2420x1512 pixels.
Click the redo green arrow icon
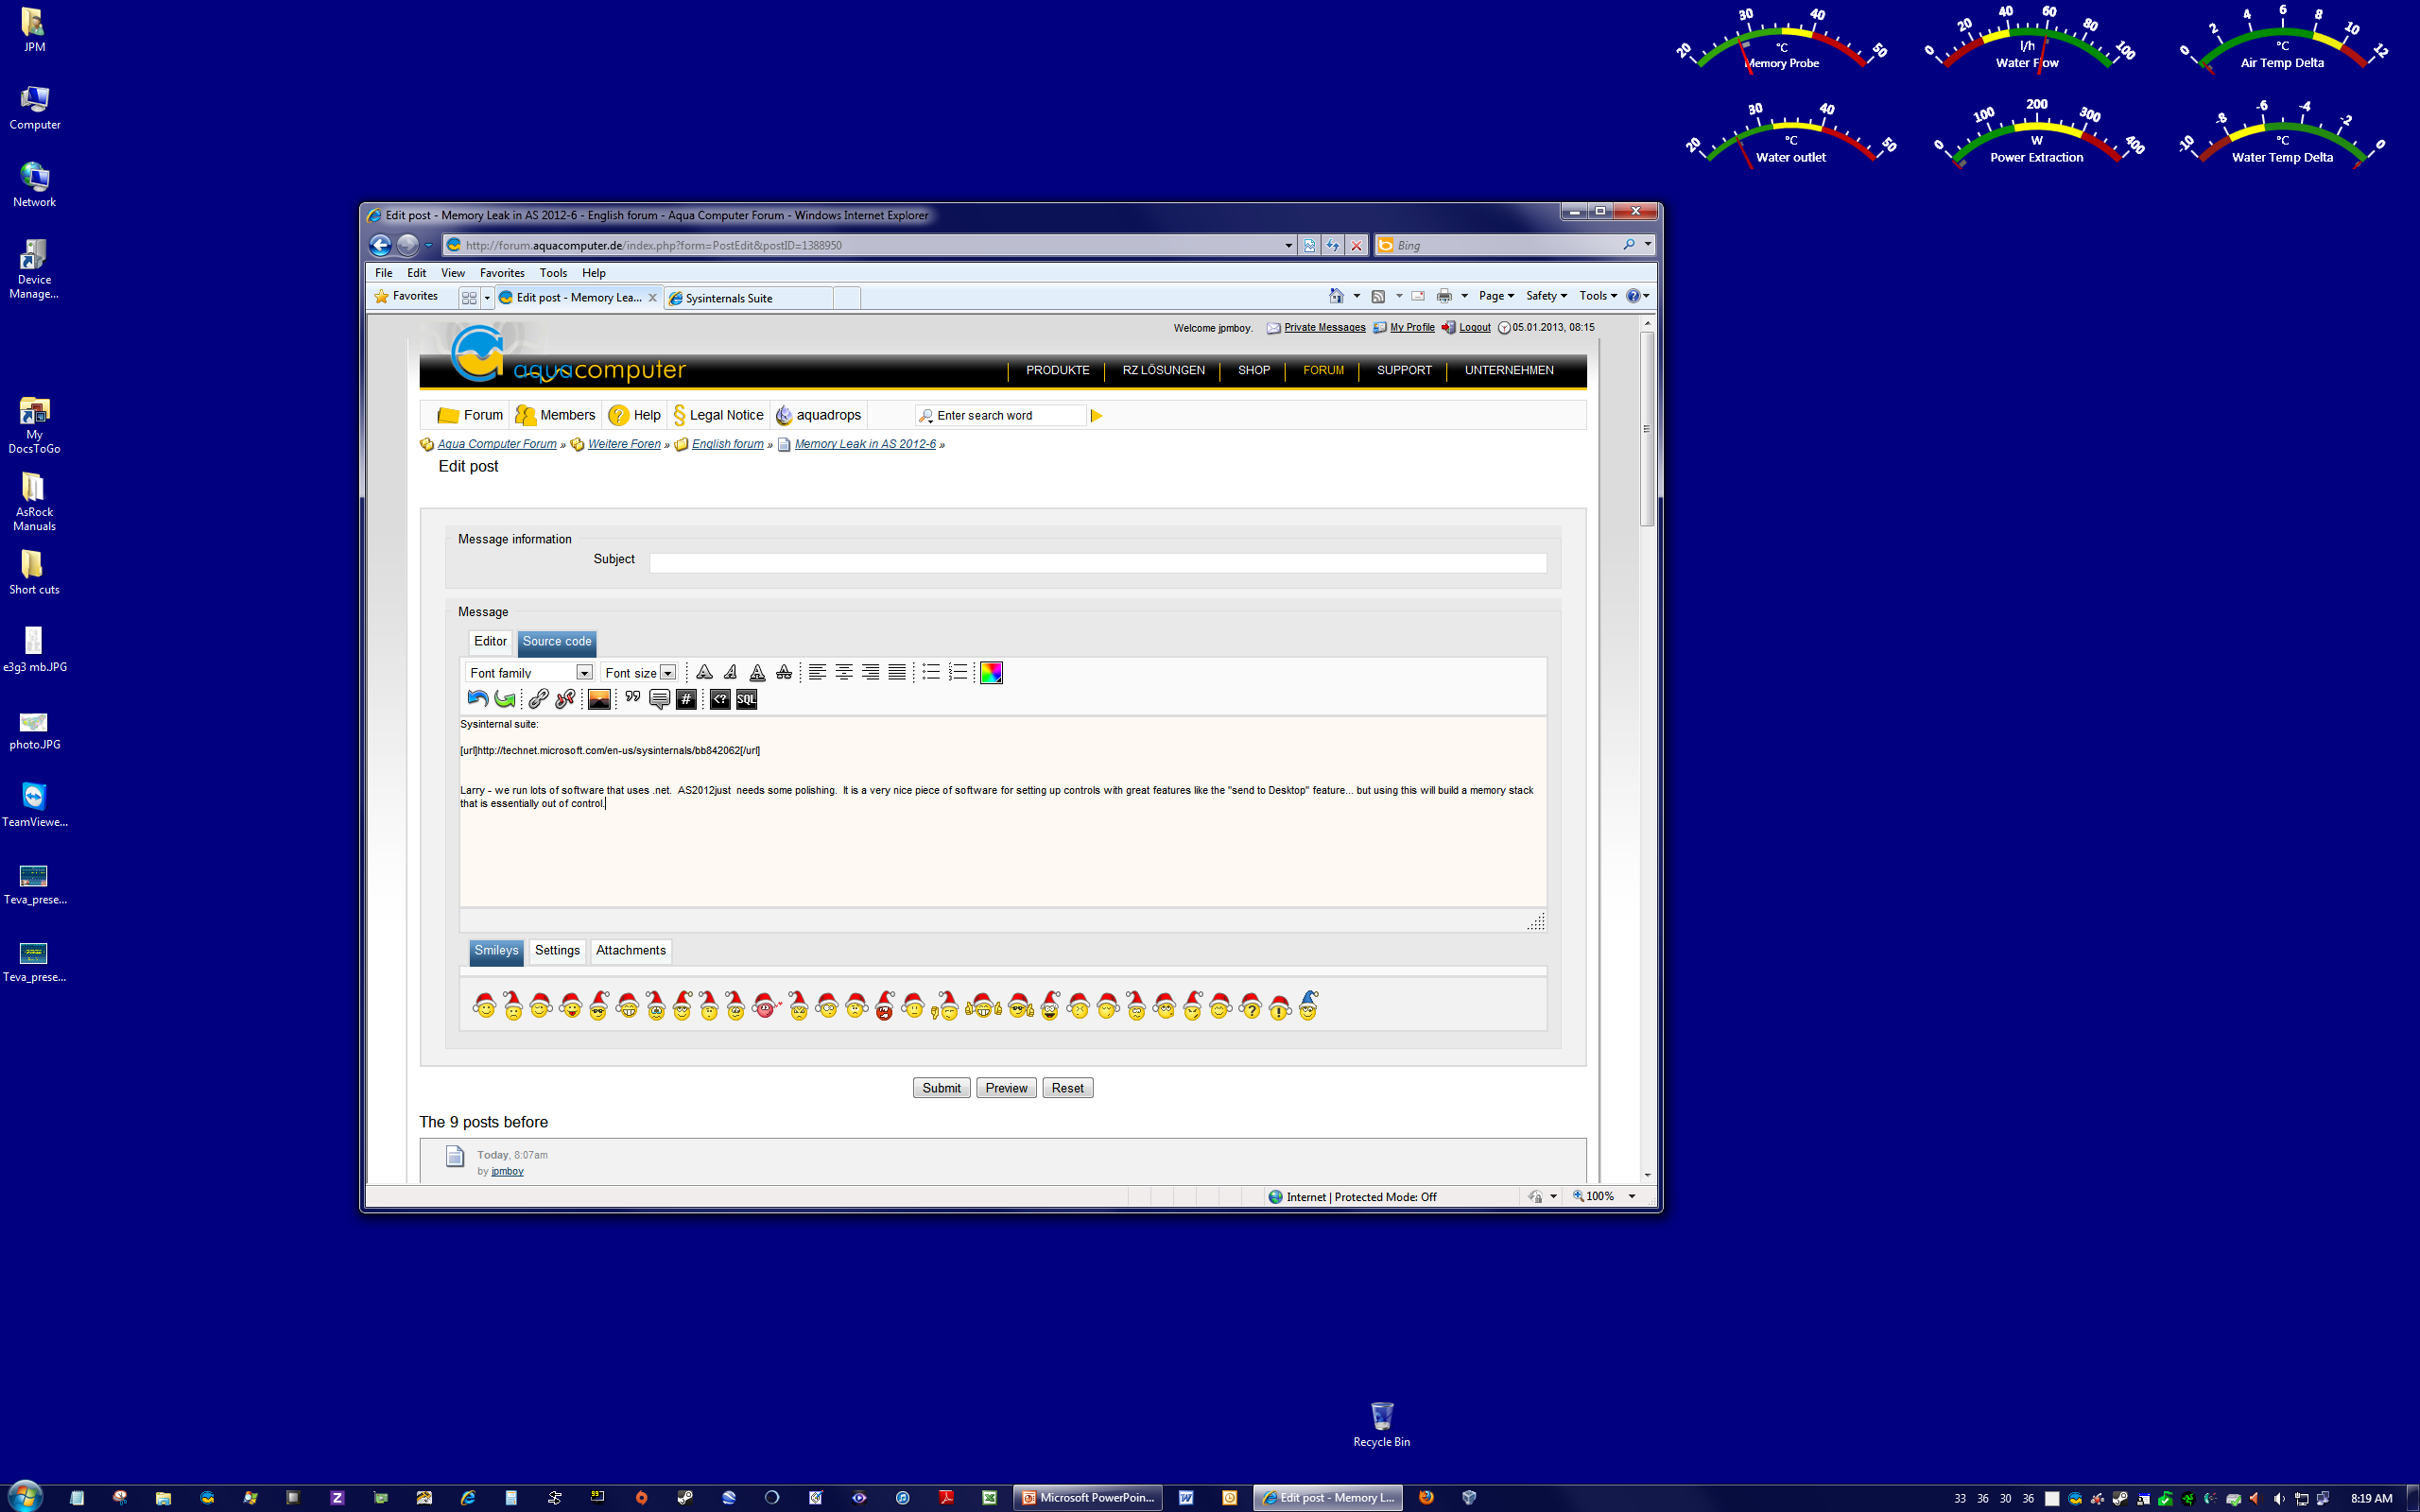click(505, 699)
